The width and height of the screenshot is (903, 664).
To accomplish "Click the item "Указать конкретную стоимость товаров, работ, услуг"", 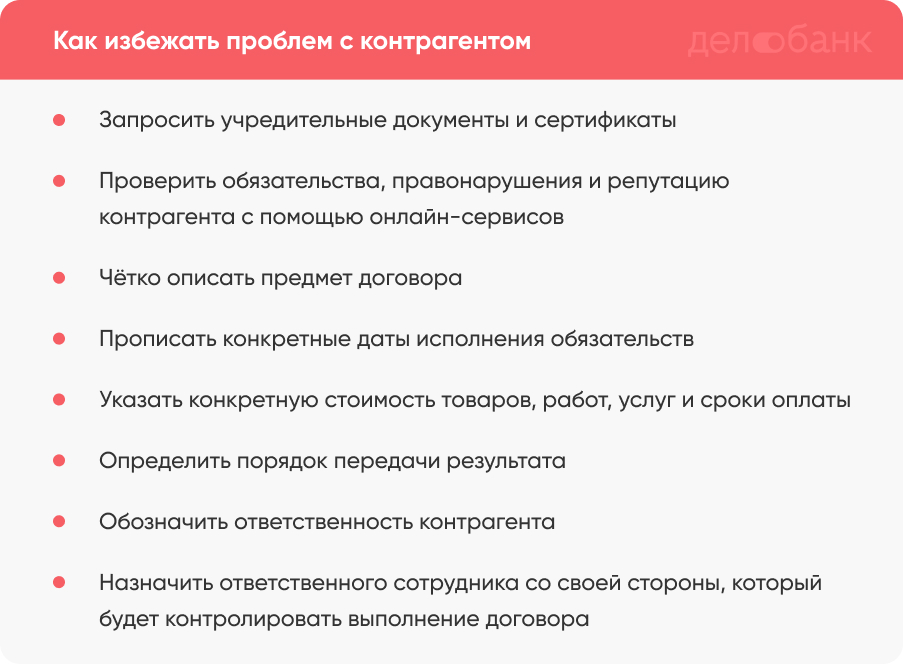I will (x=475, y=399).
